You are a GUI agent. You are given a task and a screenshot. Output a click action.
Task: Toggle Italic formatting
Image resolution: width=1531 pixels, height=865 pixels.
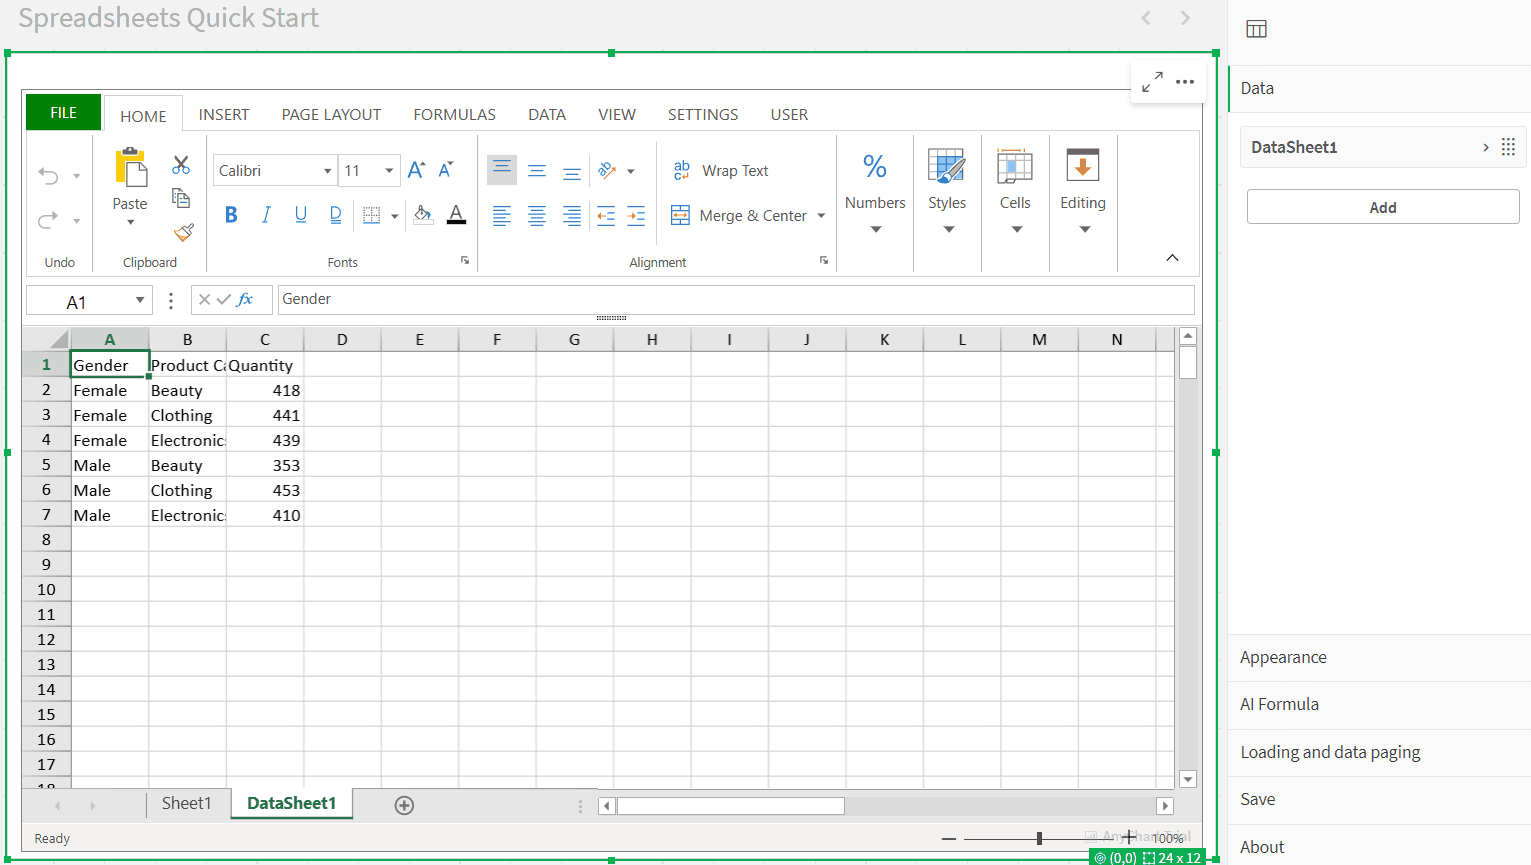(x=266, y=215)
